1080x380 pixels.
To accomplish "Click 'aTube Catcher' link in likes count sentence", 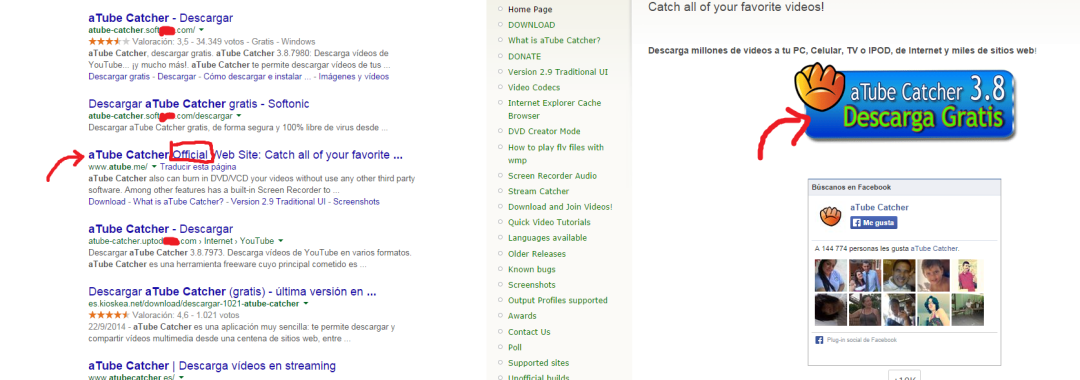I will pos(934,248).
